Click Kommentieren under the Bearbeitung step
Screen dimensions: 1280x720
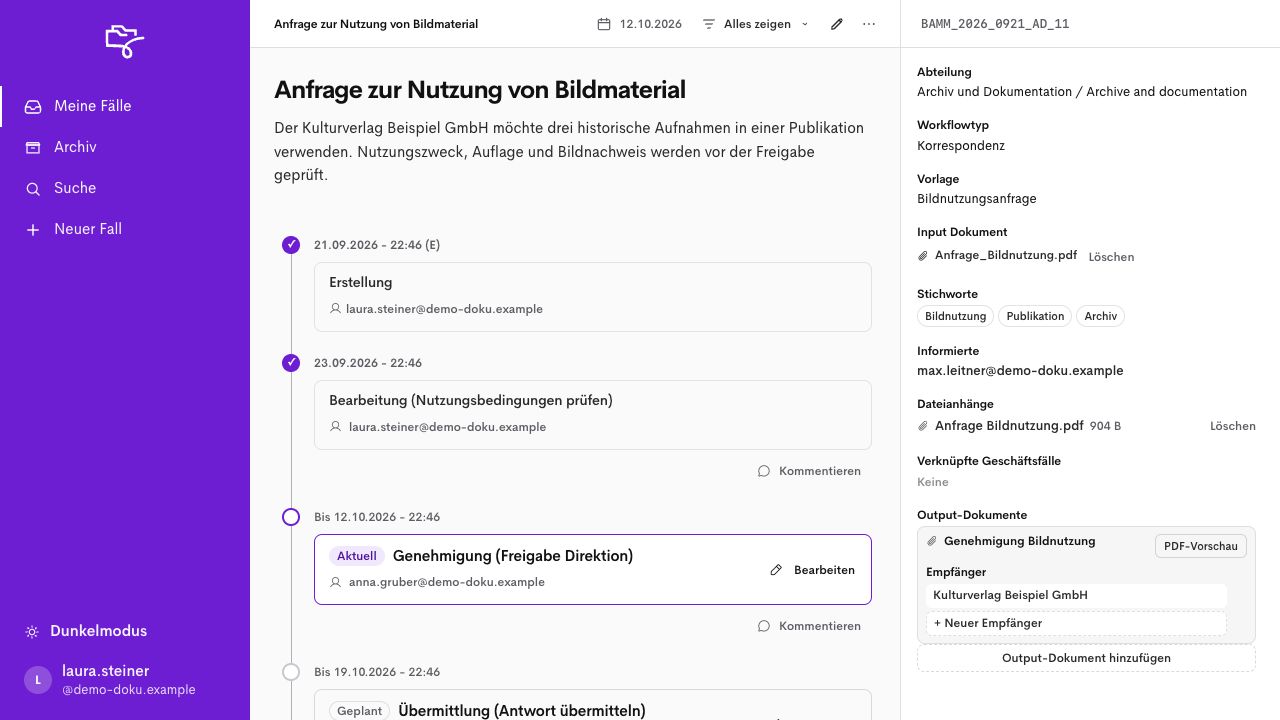pos(809,471)
